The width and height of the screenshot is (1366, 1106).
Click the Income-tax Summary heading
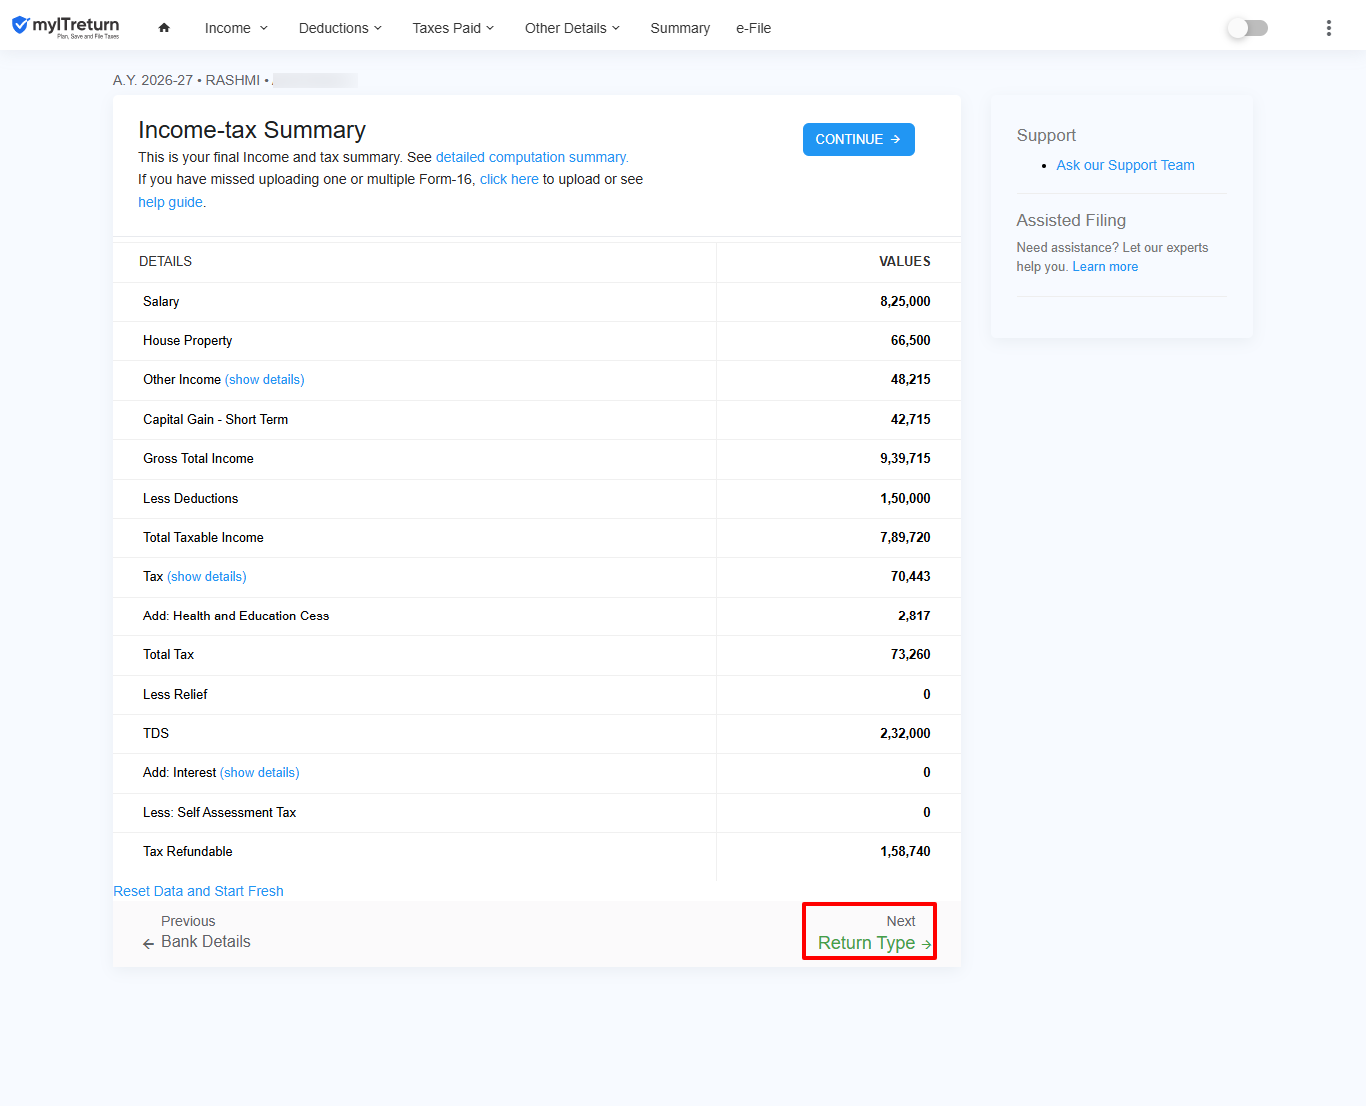point(252,130)
